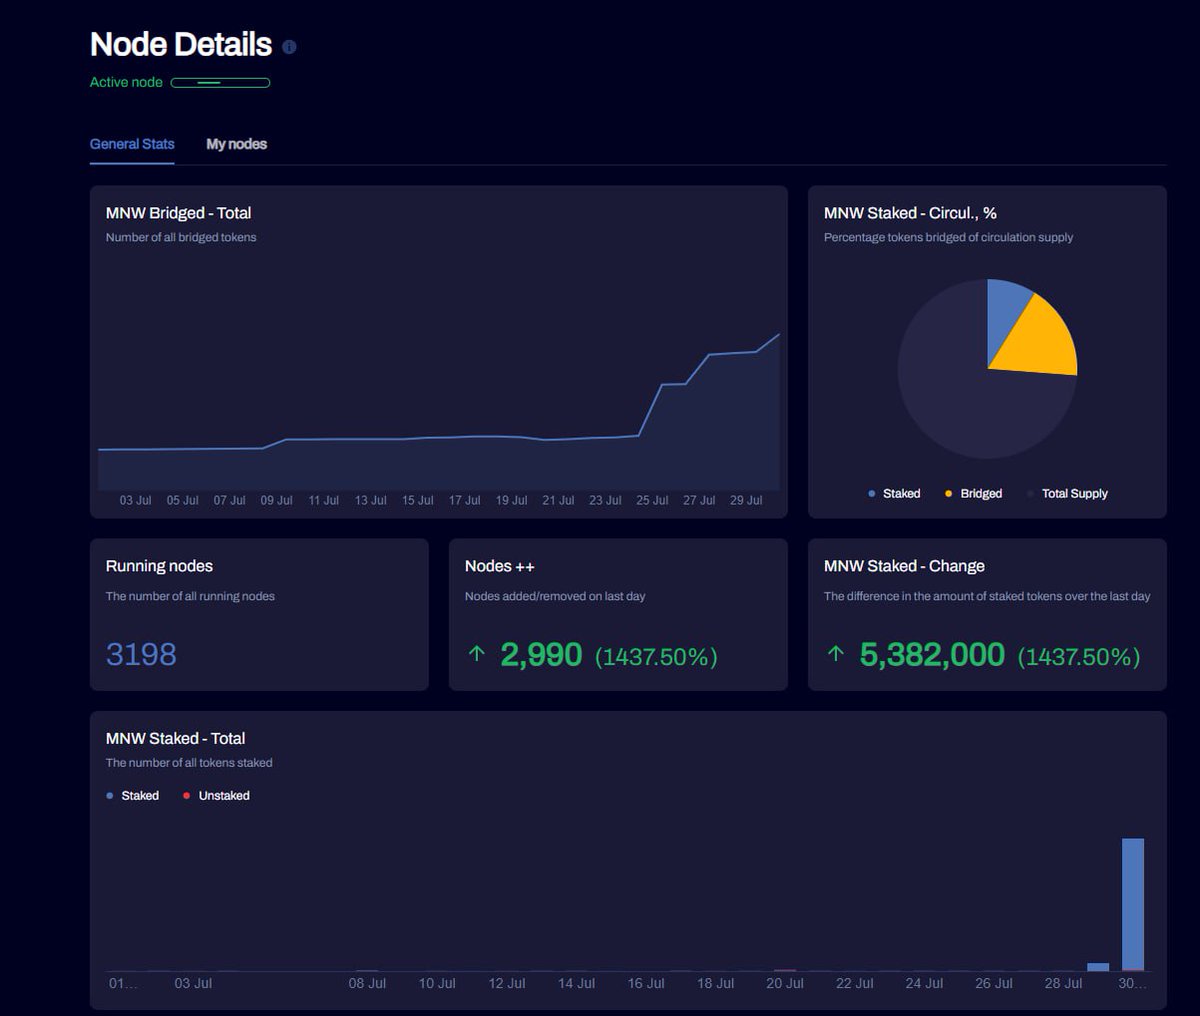Toggle the Staked legend in pie chart

[x=894, y=494]
